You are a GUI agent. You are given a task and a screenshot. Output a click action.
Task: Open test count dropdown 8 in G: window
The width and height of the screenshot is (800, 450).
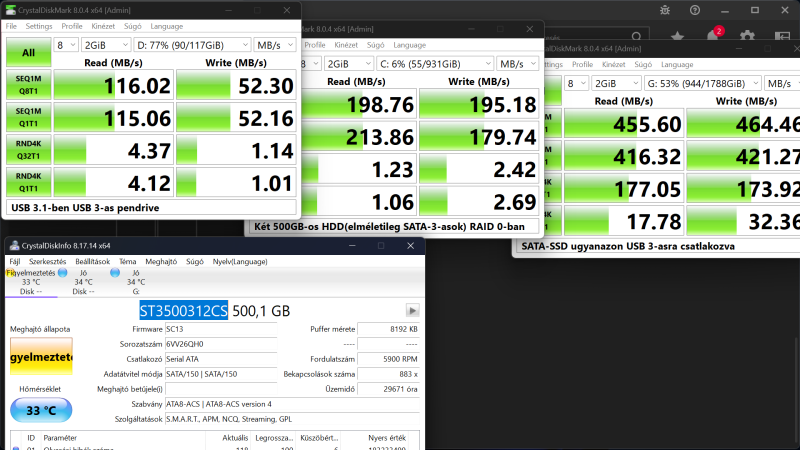576,83
